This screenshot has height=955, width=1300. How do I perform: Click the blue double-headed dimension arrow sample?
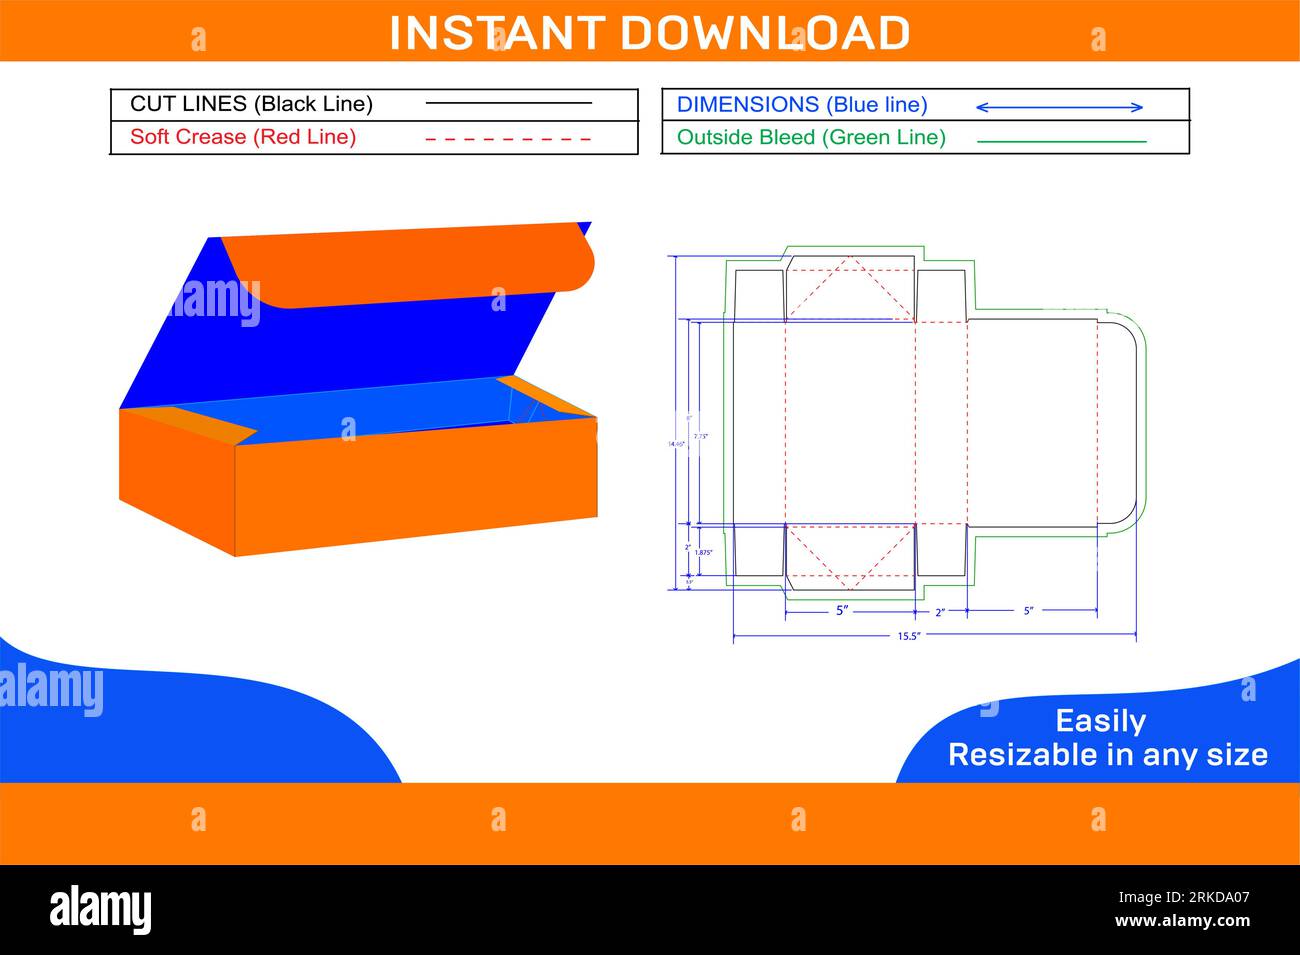point(1059,107)
